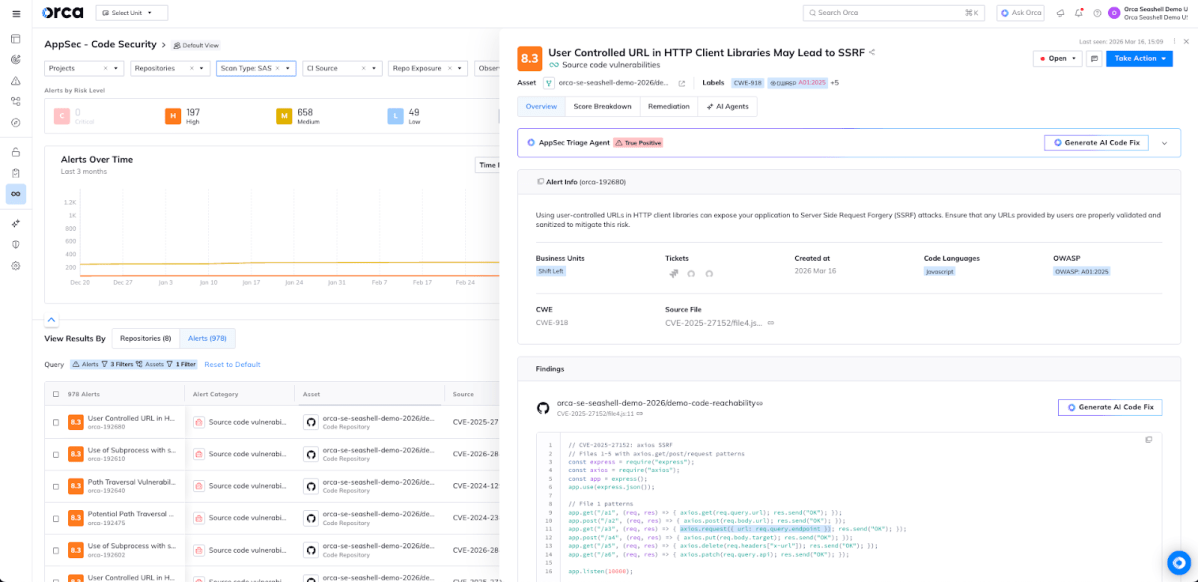Check the User Controlled URL alert row checkbox

pyautogui.click(x=57, y=422)
